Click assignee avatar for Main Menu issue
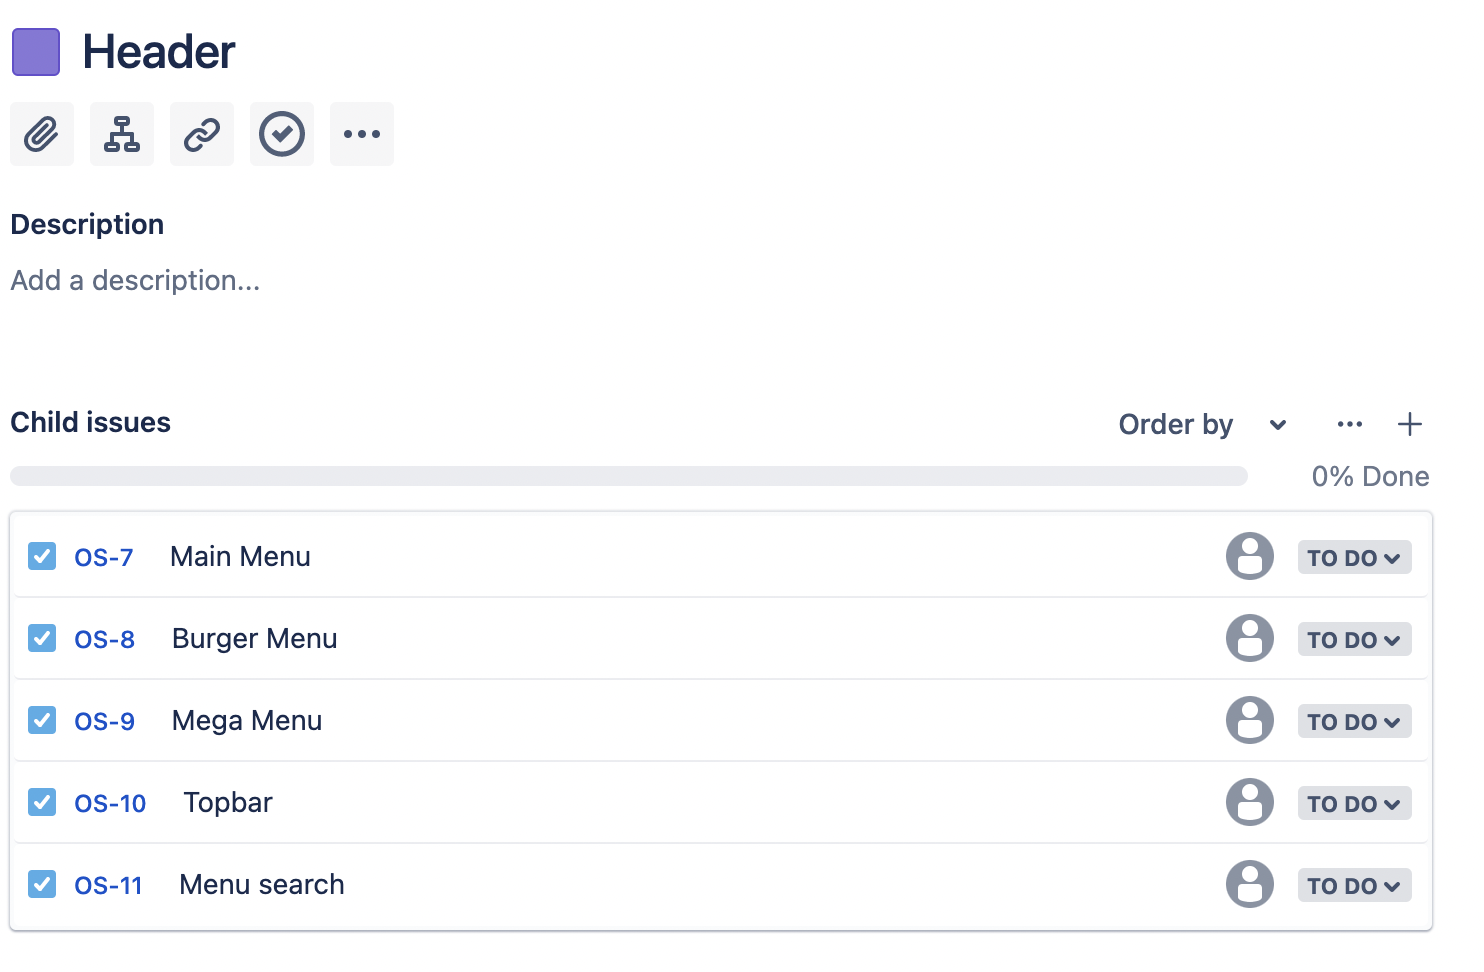Screen dimensions: 1484x972 [x=1250, y=556]
